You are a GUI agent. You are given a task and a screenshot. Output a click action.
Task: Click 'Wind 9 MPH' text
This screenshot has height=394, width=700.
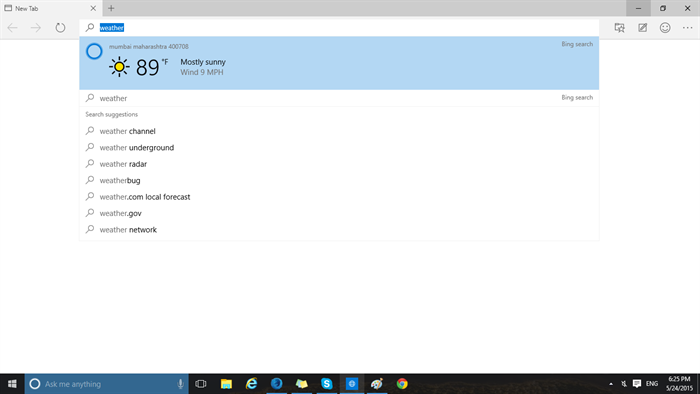tap(202, 72)
